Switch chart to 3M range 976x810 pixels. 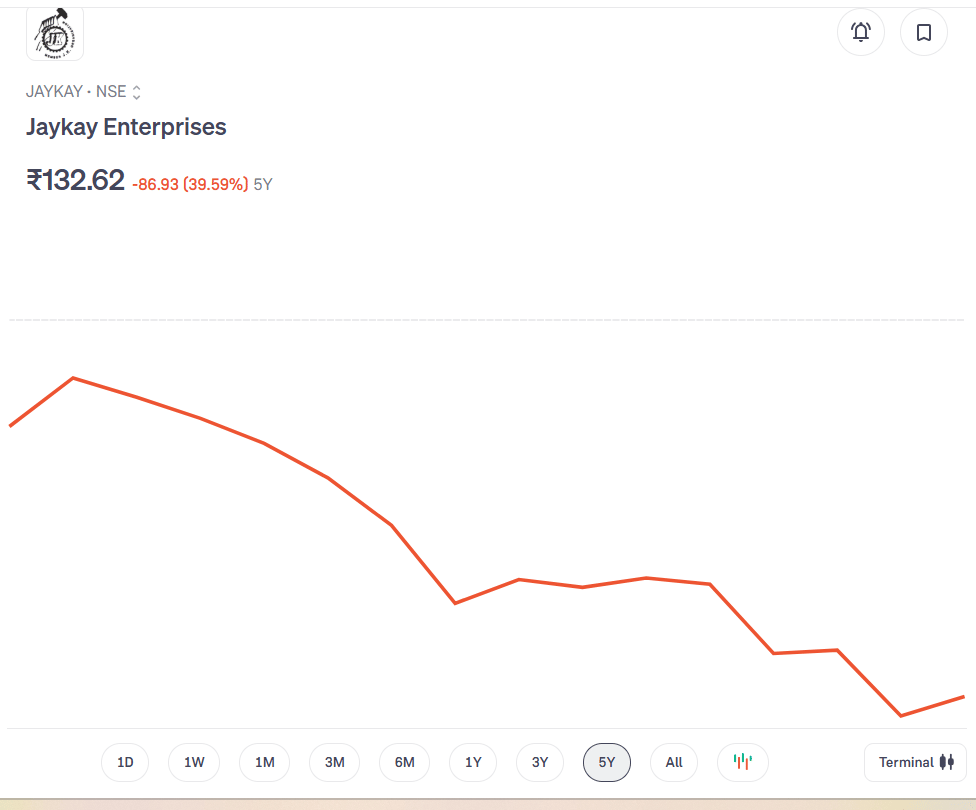click(x=334, y=762)
